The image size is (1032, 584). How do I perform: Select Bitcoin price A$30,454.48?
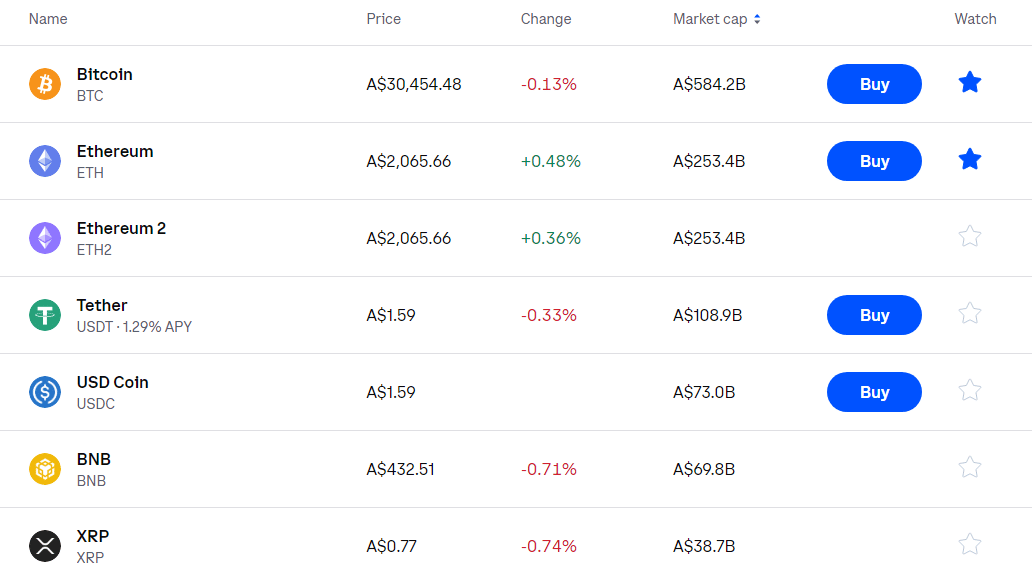tap(414, 84)
